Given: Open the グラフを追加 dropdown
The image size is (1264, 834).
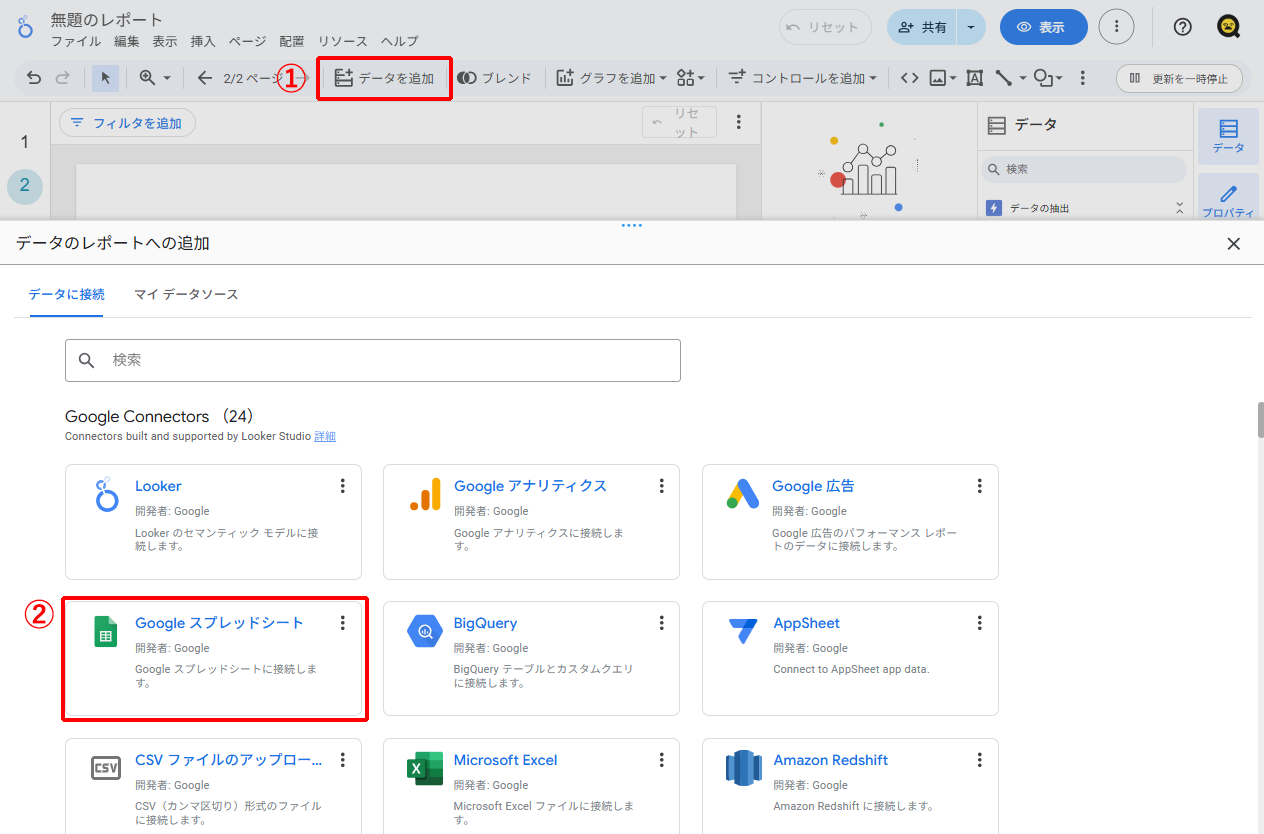Looking at the screenshot, I should (x=611, y=78).
